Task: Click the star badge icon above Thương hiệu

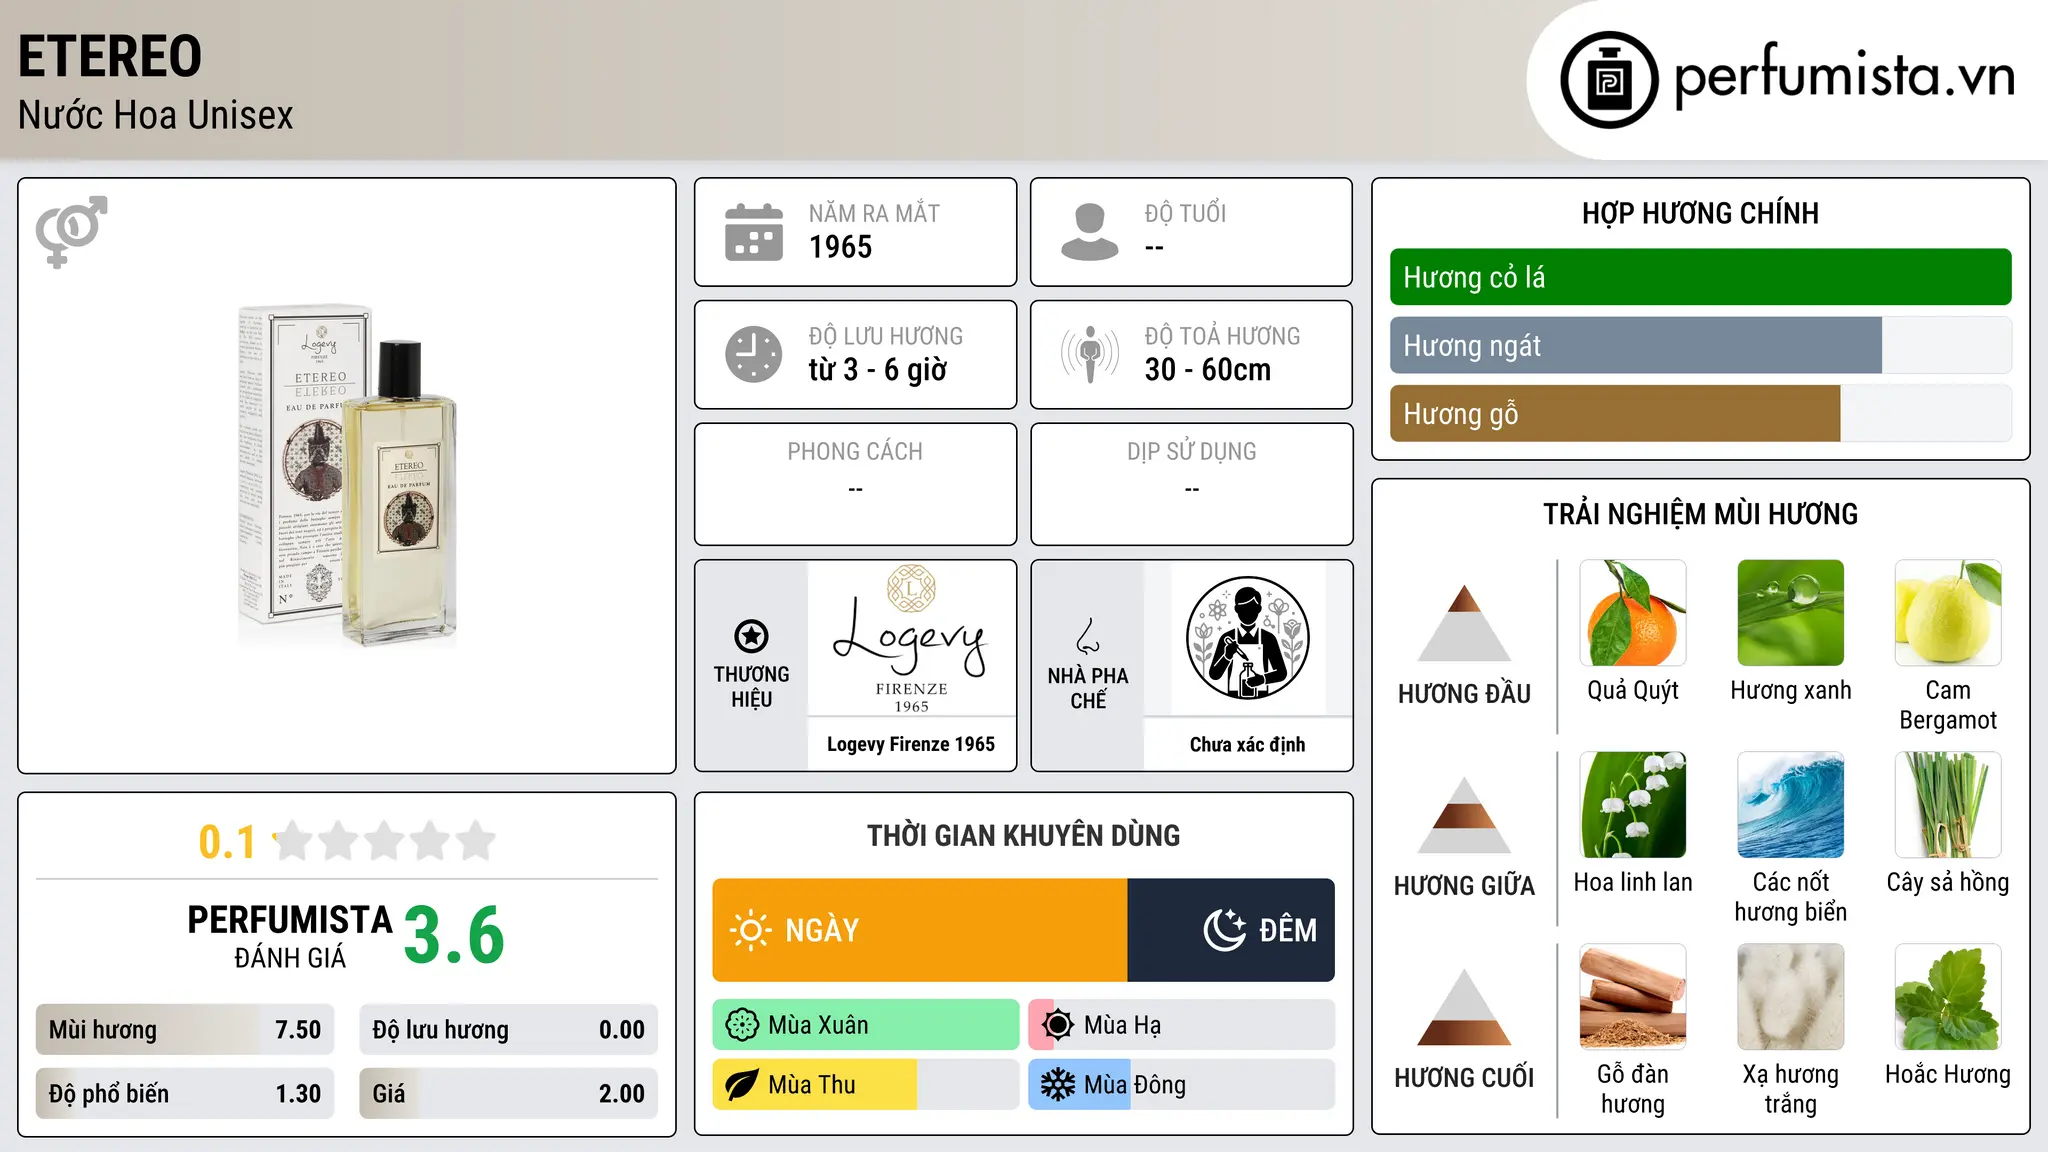Action: pyautogui.click(x=751, y=636)
